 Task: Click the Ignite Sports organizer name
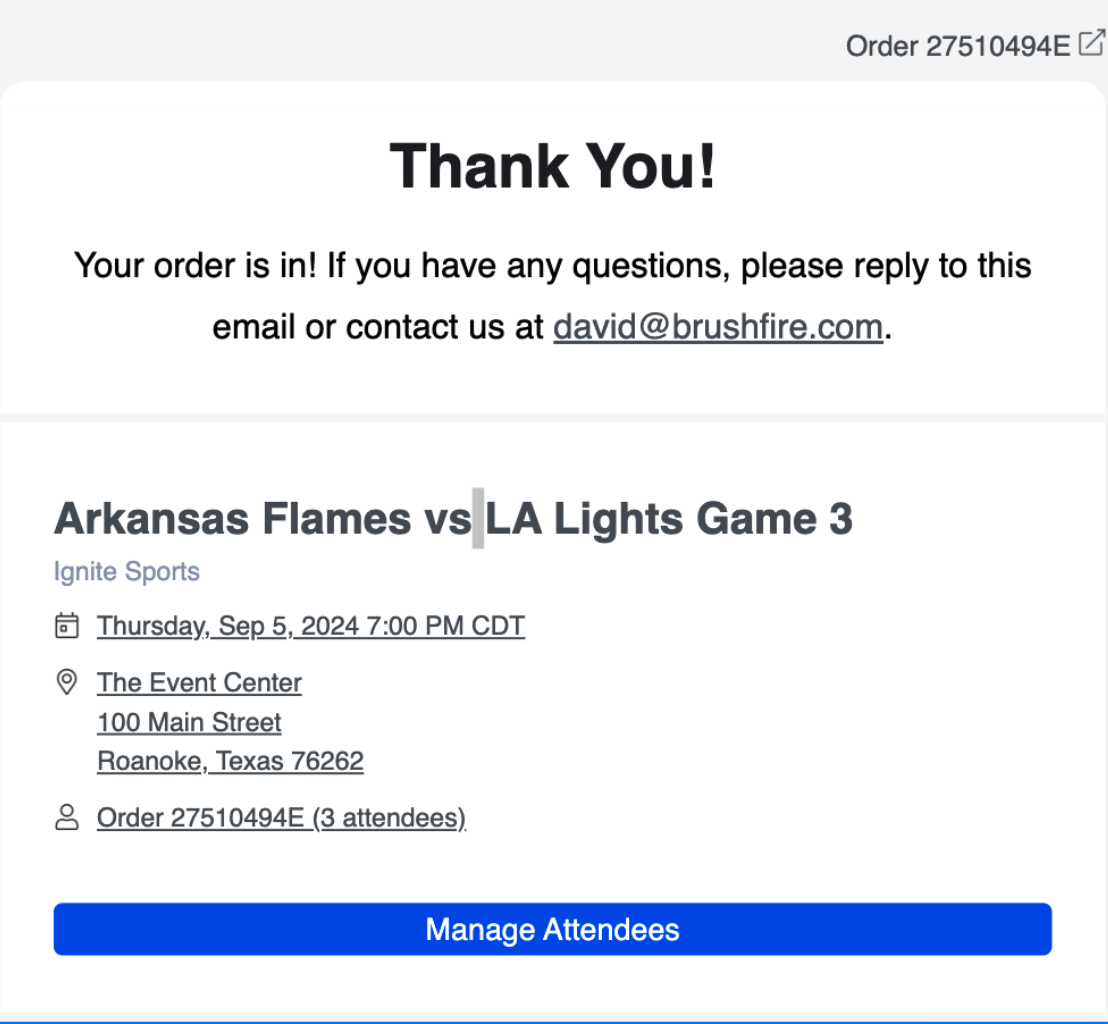coord(126,571)
